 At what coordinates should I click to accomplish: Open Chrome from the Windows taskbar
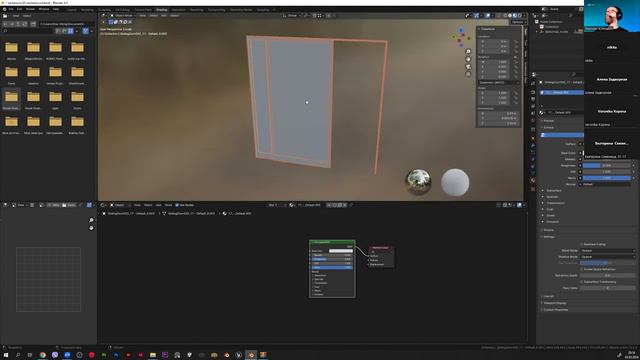click(42, 355)
